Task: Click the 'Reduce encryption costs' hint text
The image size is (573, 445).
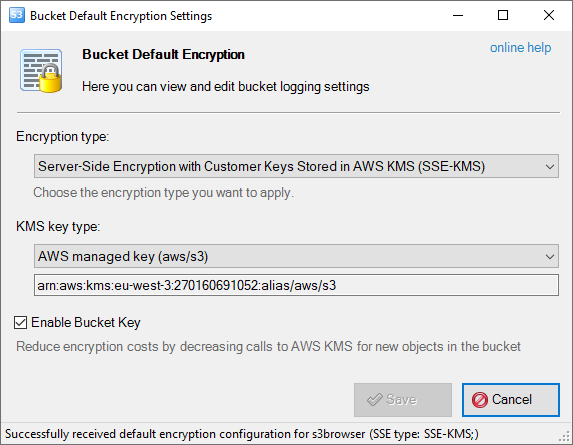Action: pyautogui.click(x=268, y=346)
